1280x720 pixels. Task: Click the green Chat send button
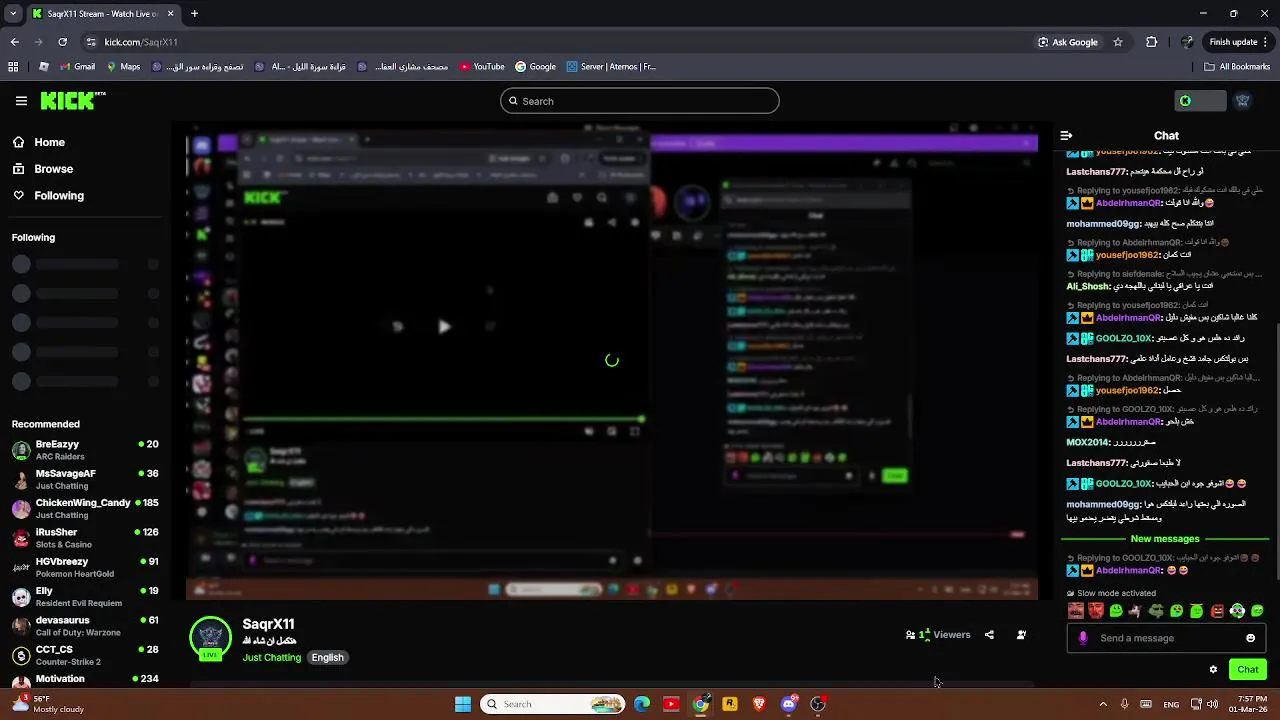coord(1247,670)
